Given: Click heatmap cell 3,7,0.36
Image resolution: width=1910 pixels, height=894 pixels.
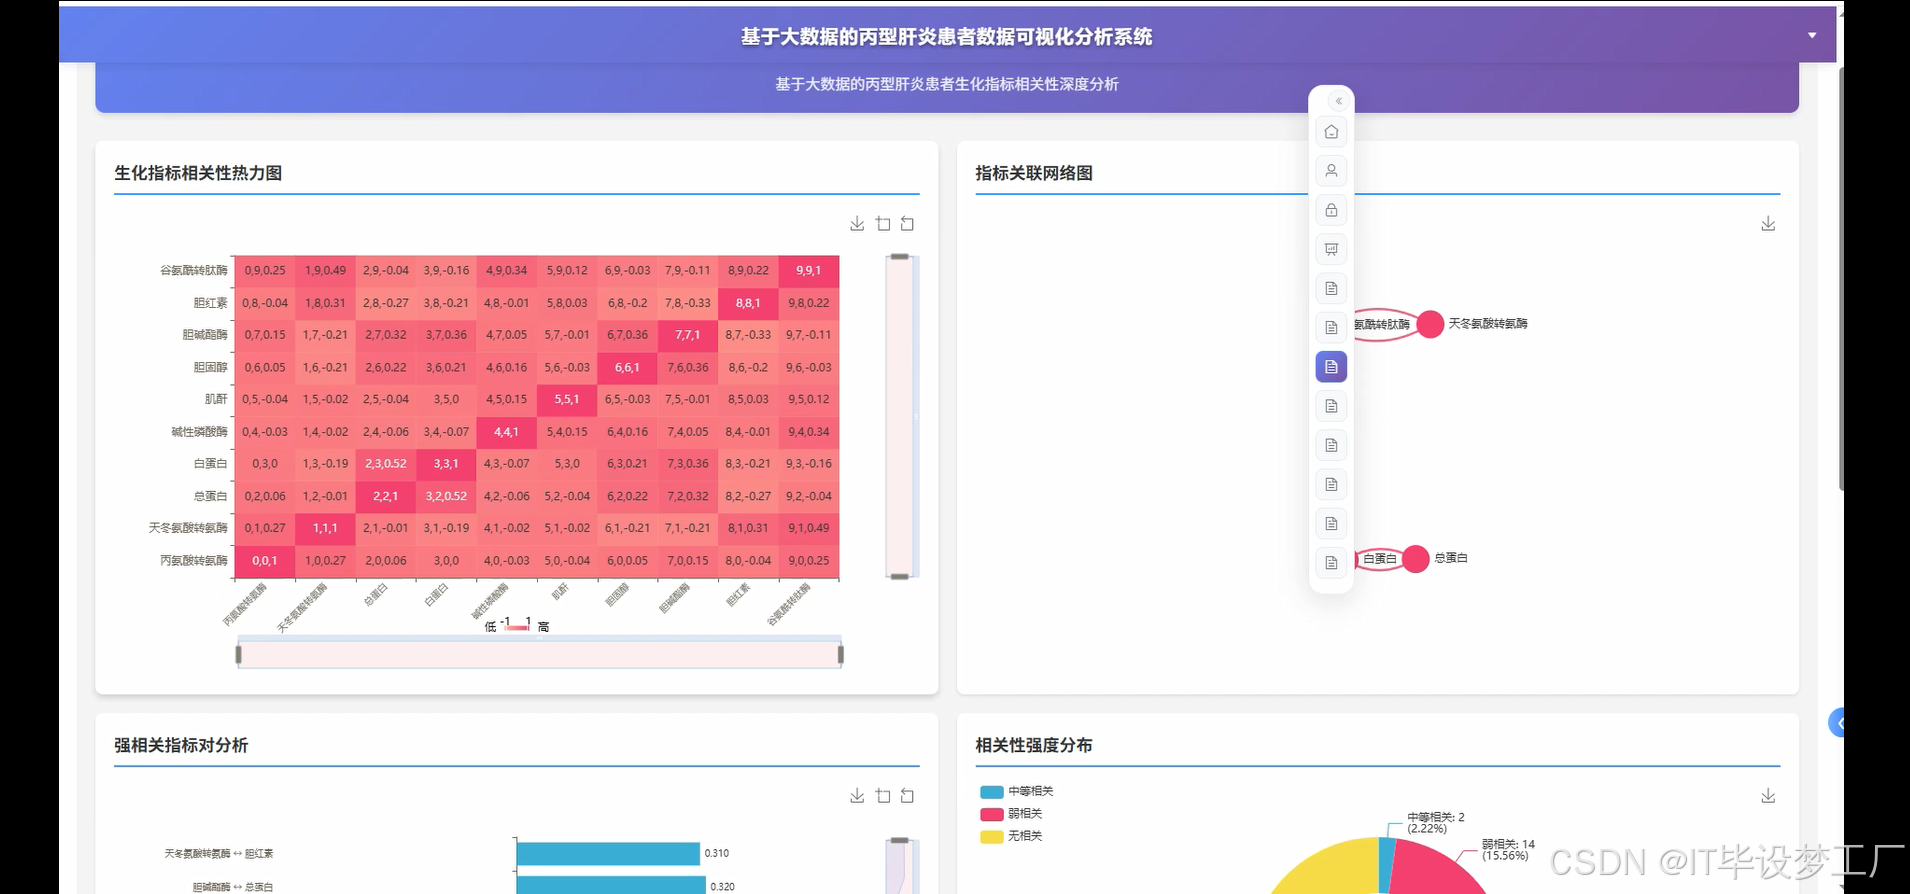Looking at the screenshot, I should tap(446, 335).
